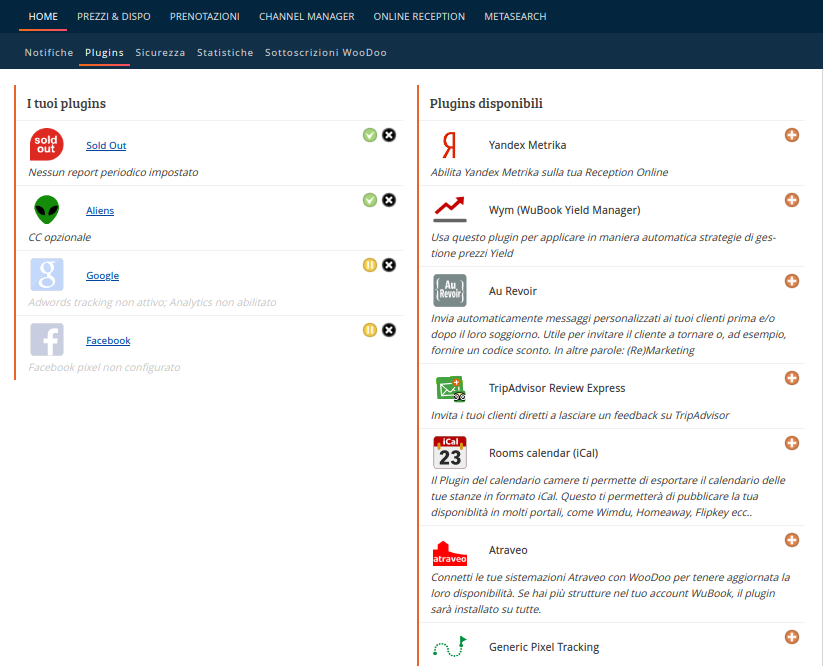Image resolution: width=823 pixels, height=666 pixels.
Task: Toggle the Sold Out plugin green checkmark
Action: coord(370,135)
